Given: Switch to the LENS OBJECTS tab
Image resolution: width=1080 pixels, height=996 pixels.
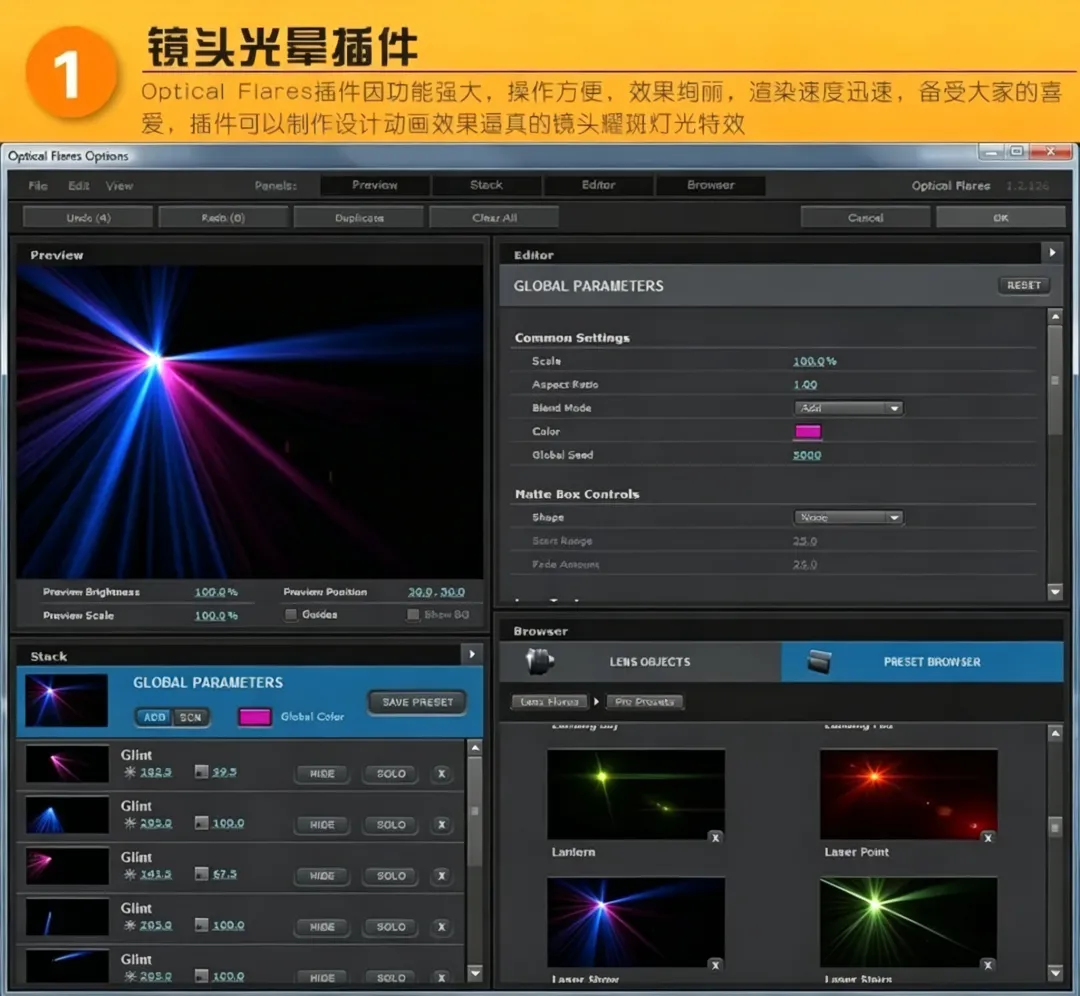Looking at the screenshot, I should [x=641, y=662].
